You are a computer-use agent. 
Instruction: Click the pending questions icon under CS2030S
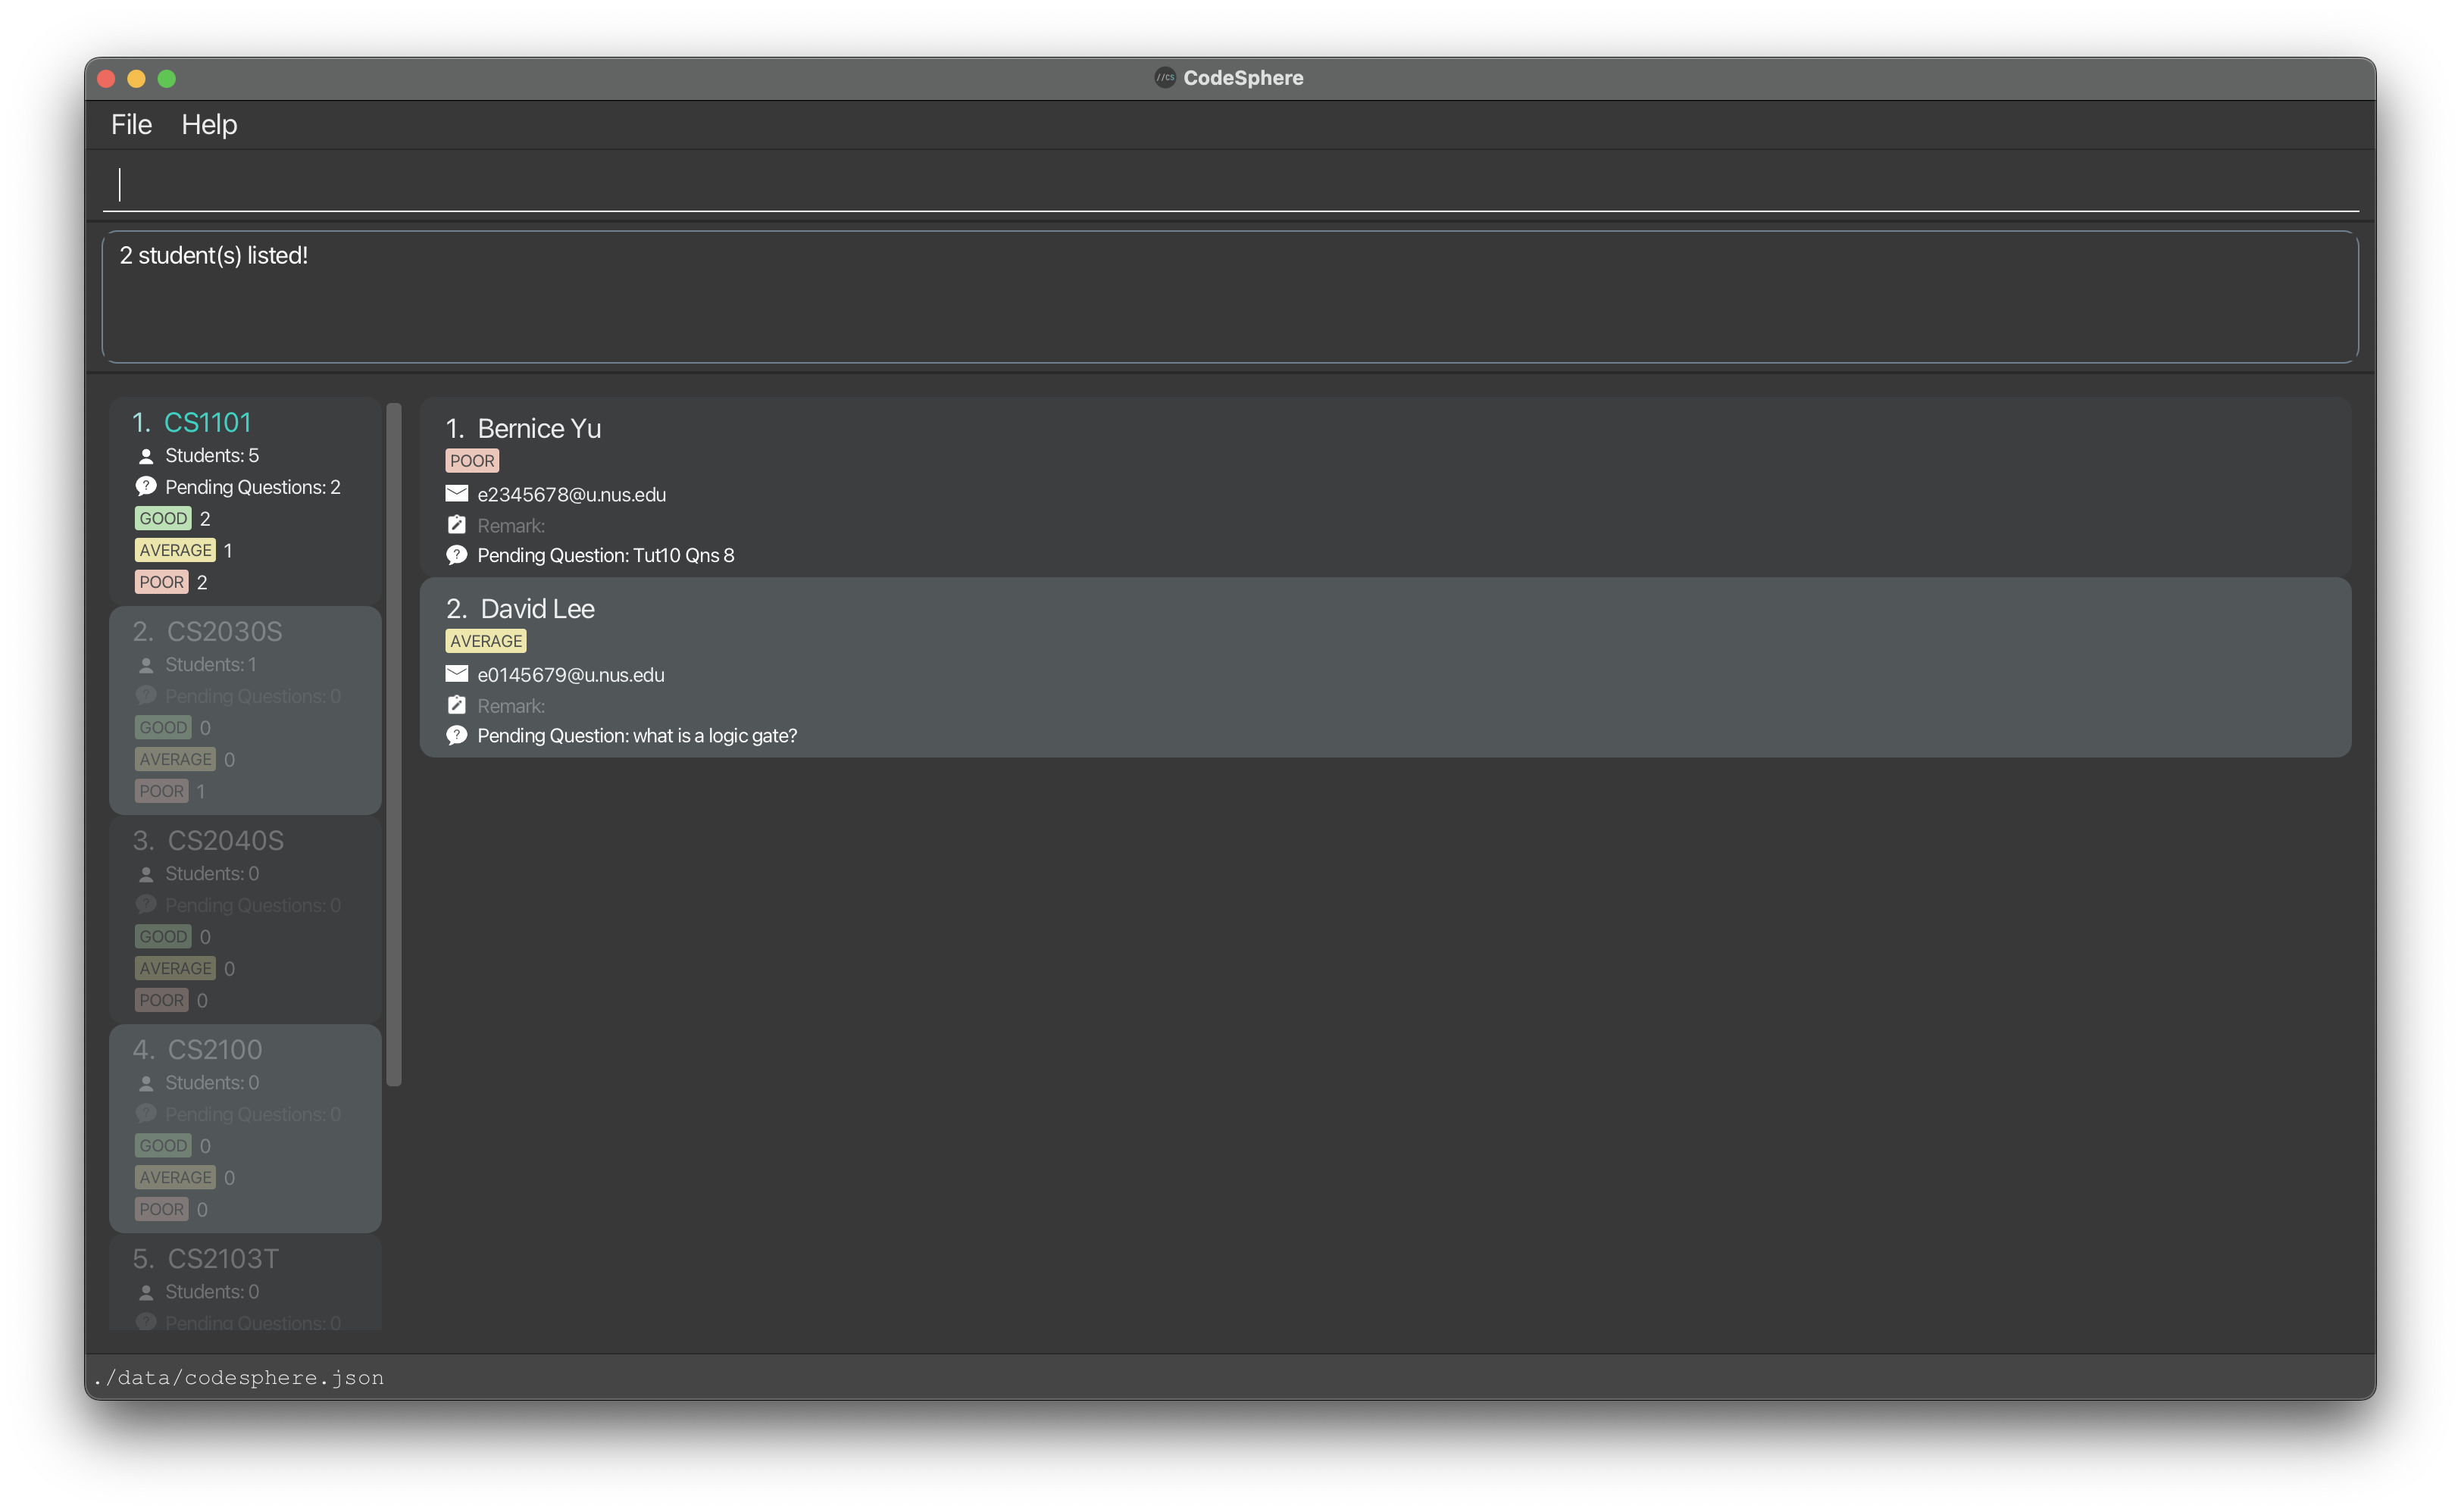146,695
